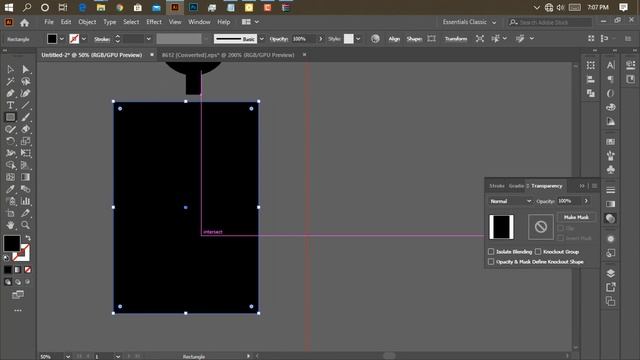This screenshot has height=360, width=640.
Task: Choose the Lasso tool
Action: (25, 82)
